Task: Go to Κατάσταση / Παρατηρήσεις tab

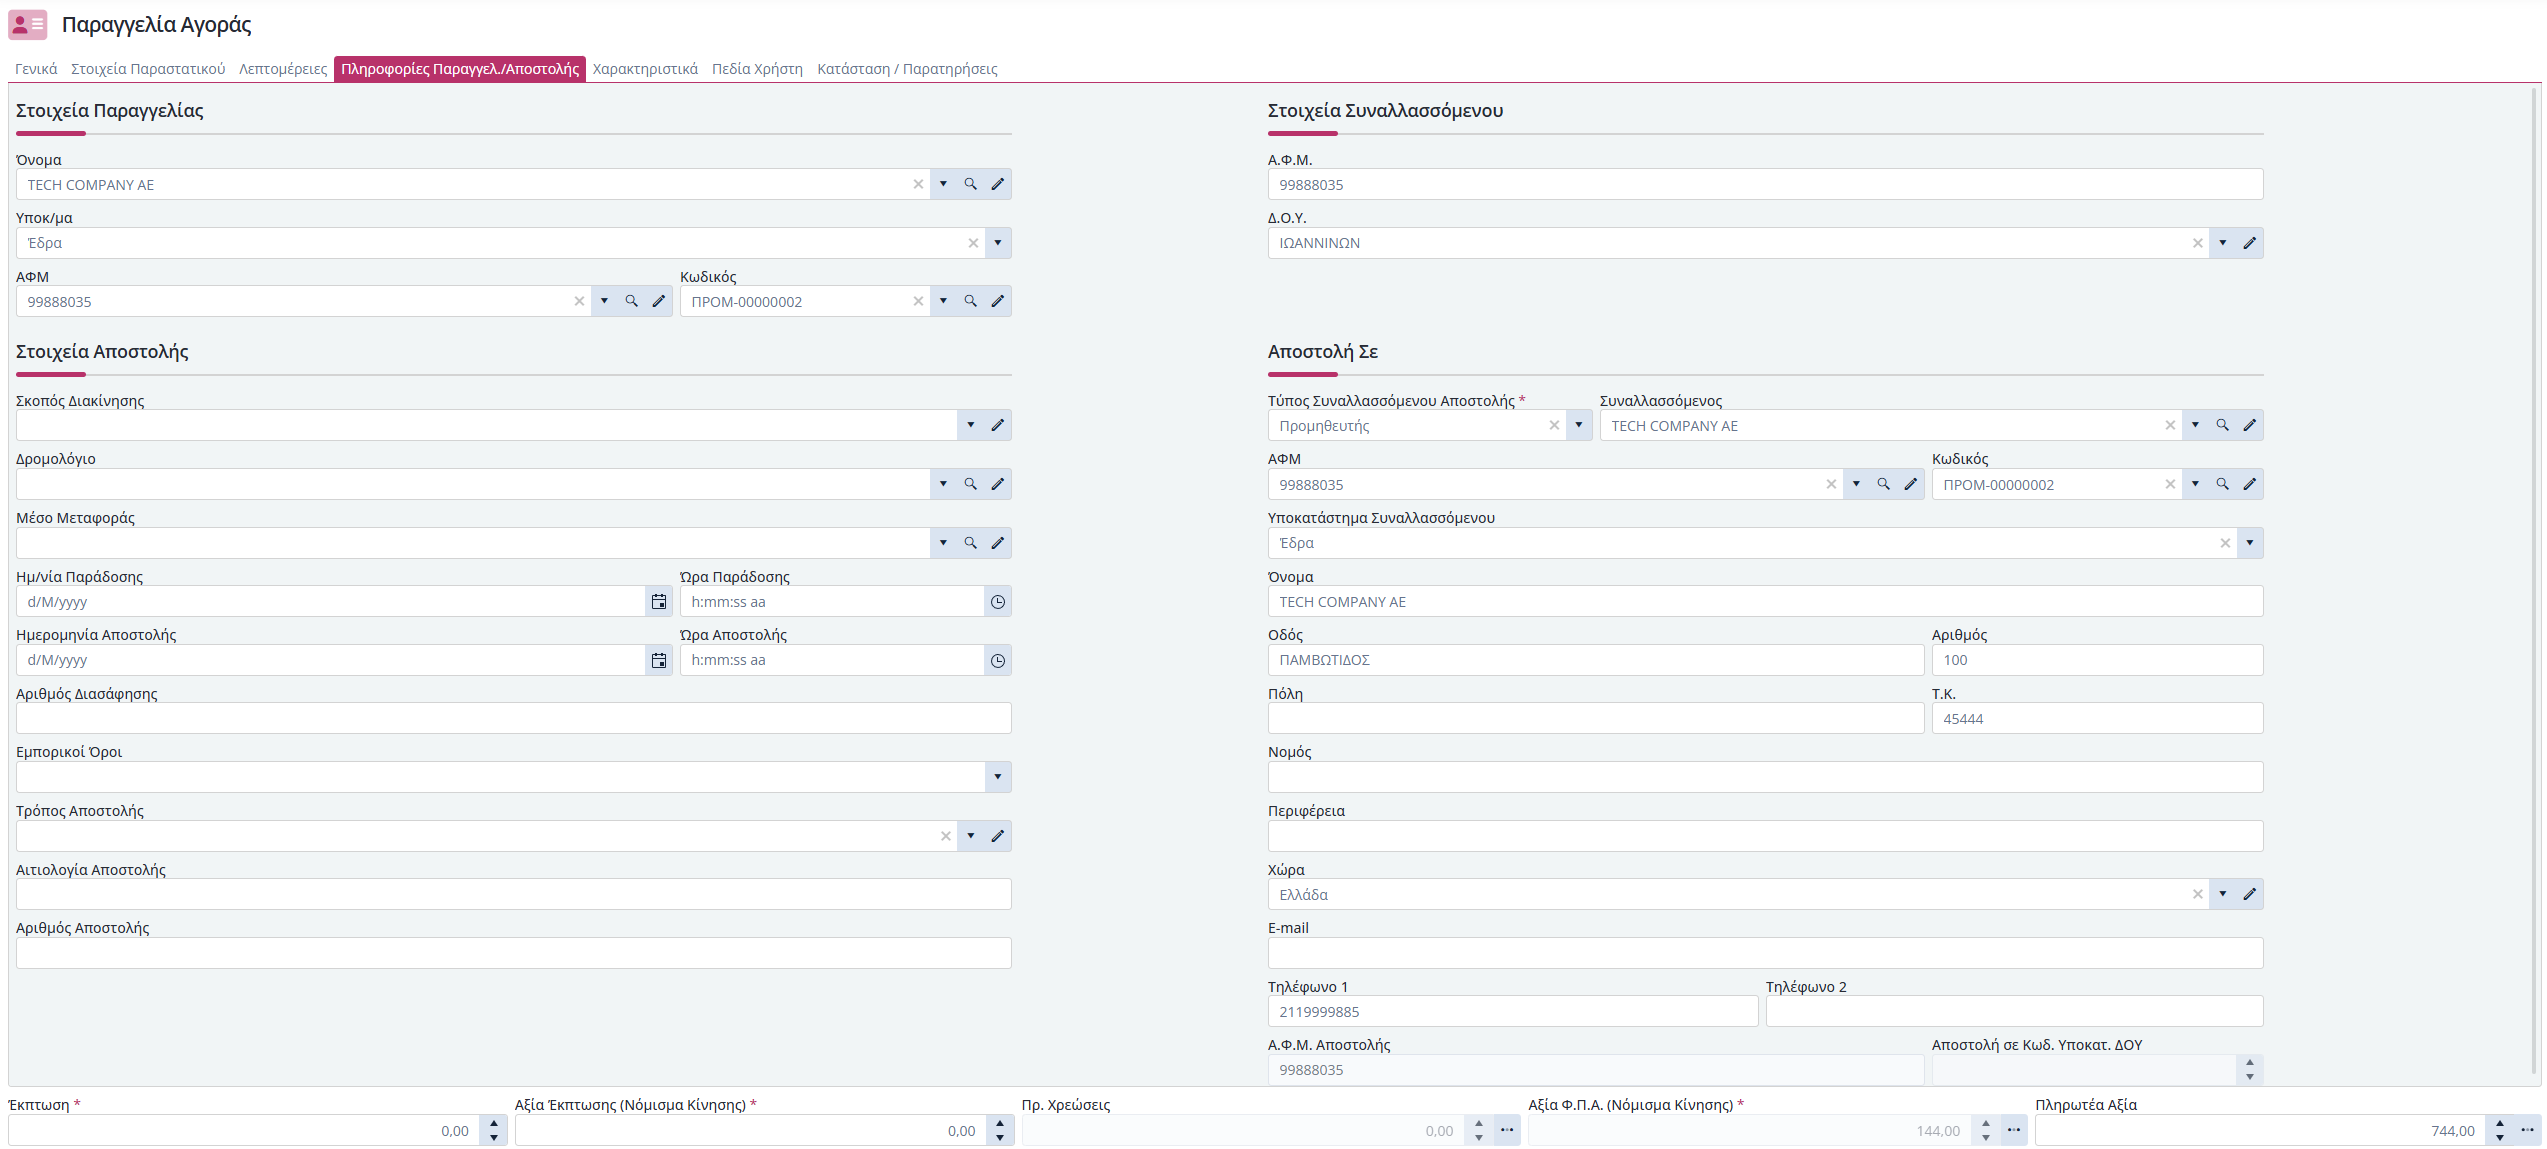Action: pos(907,69)
